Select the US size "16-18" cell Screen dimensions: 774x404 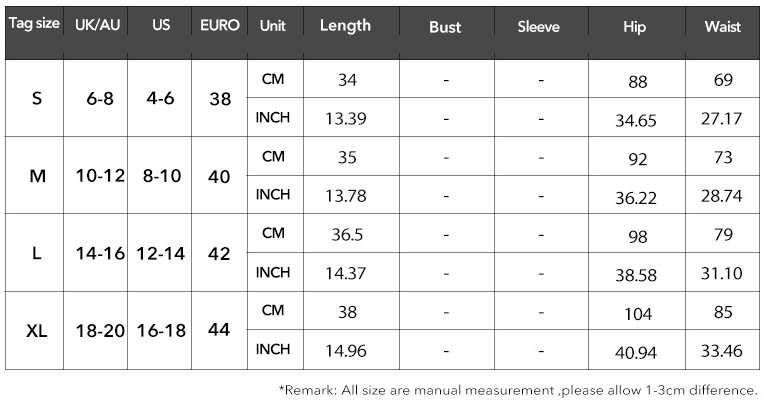[161, 331]
